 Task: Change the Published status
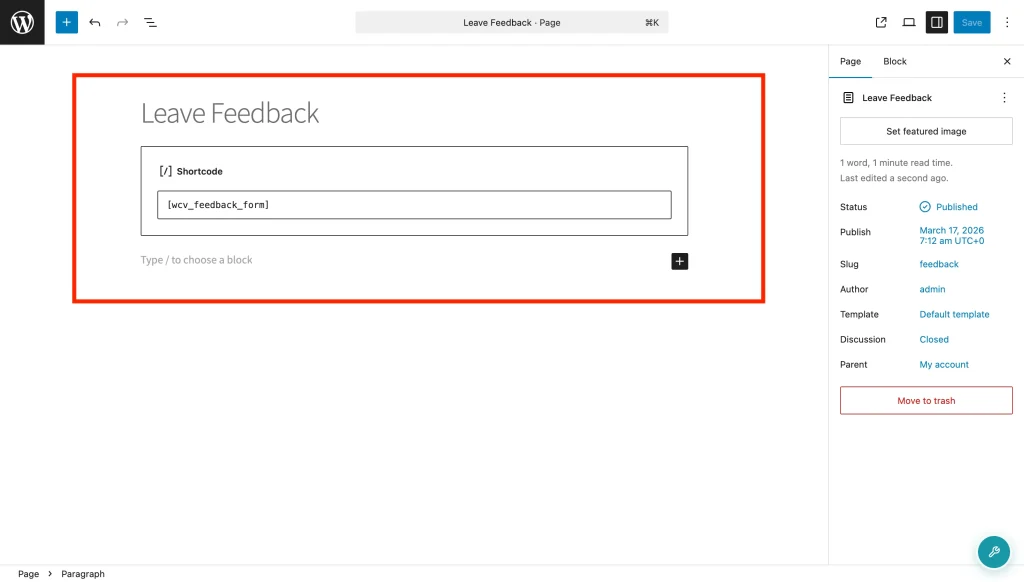coord(957,207)
